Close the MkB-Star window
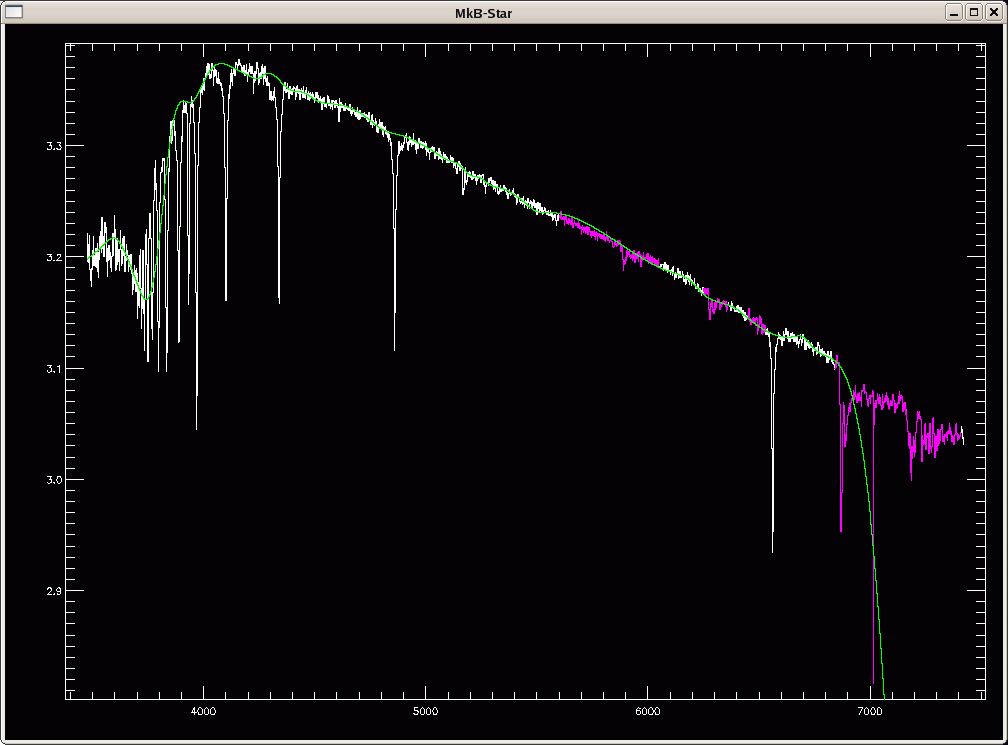1008x745 pixels. [992, 11]
